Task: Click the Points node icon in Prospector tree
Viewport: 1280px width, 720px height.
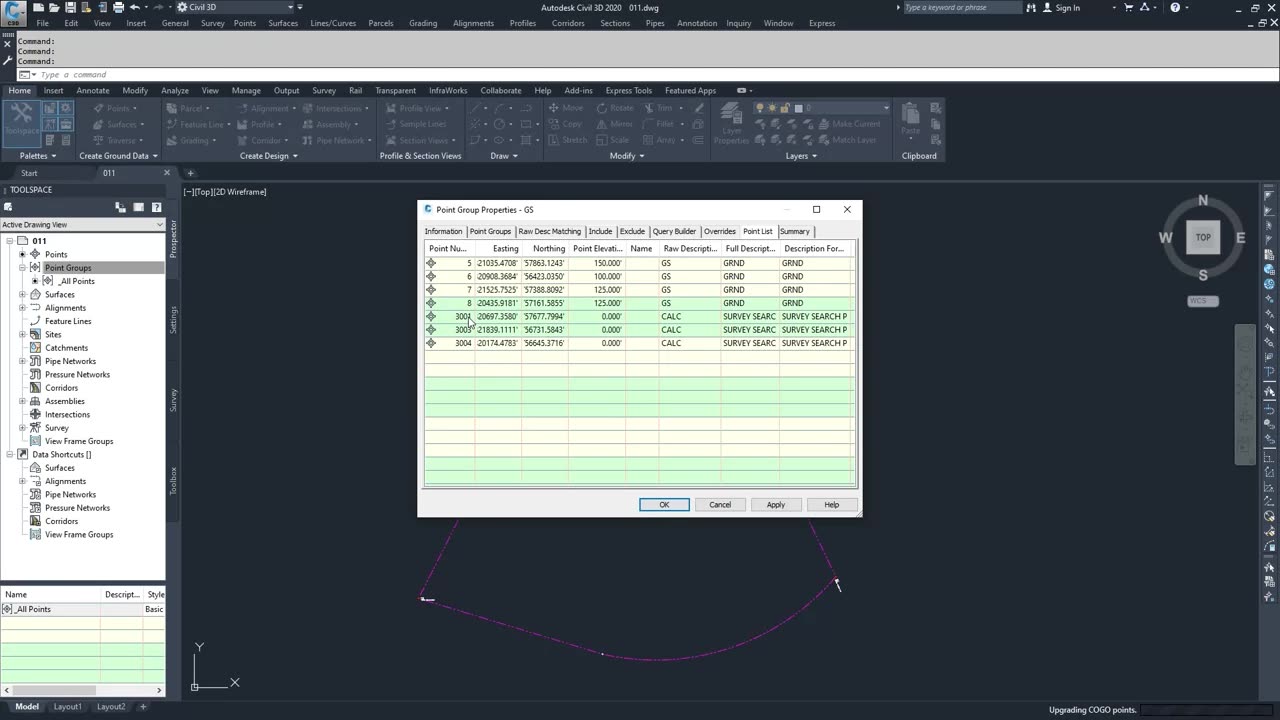Action: click(x=35, y=254)
